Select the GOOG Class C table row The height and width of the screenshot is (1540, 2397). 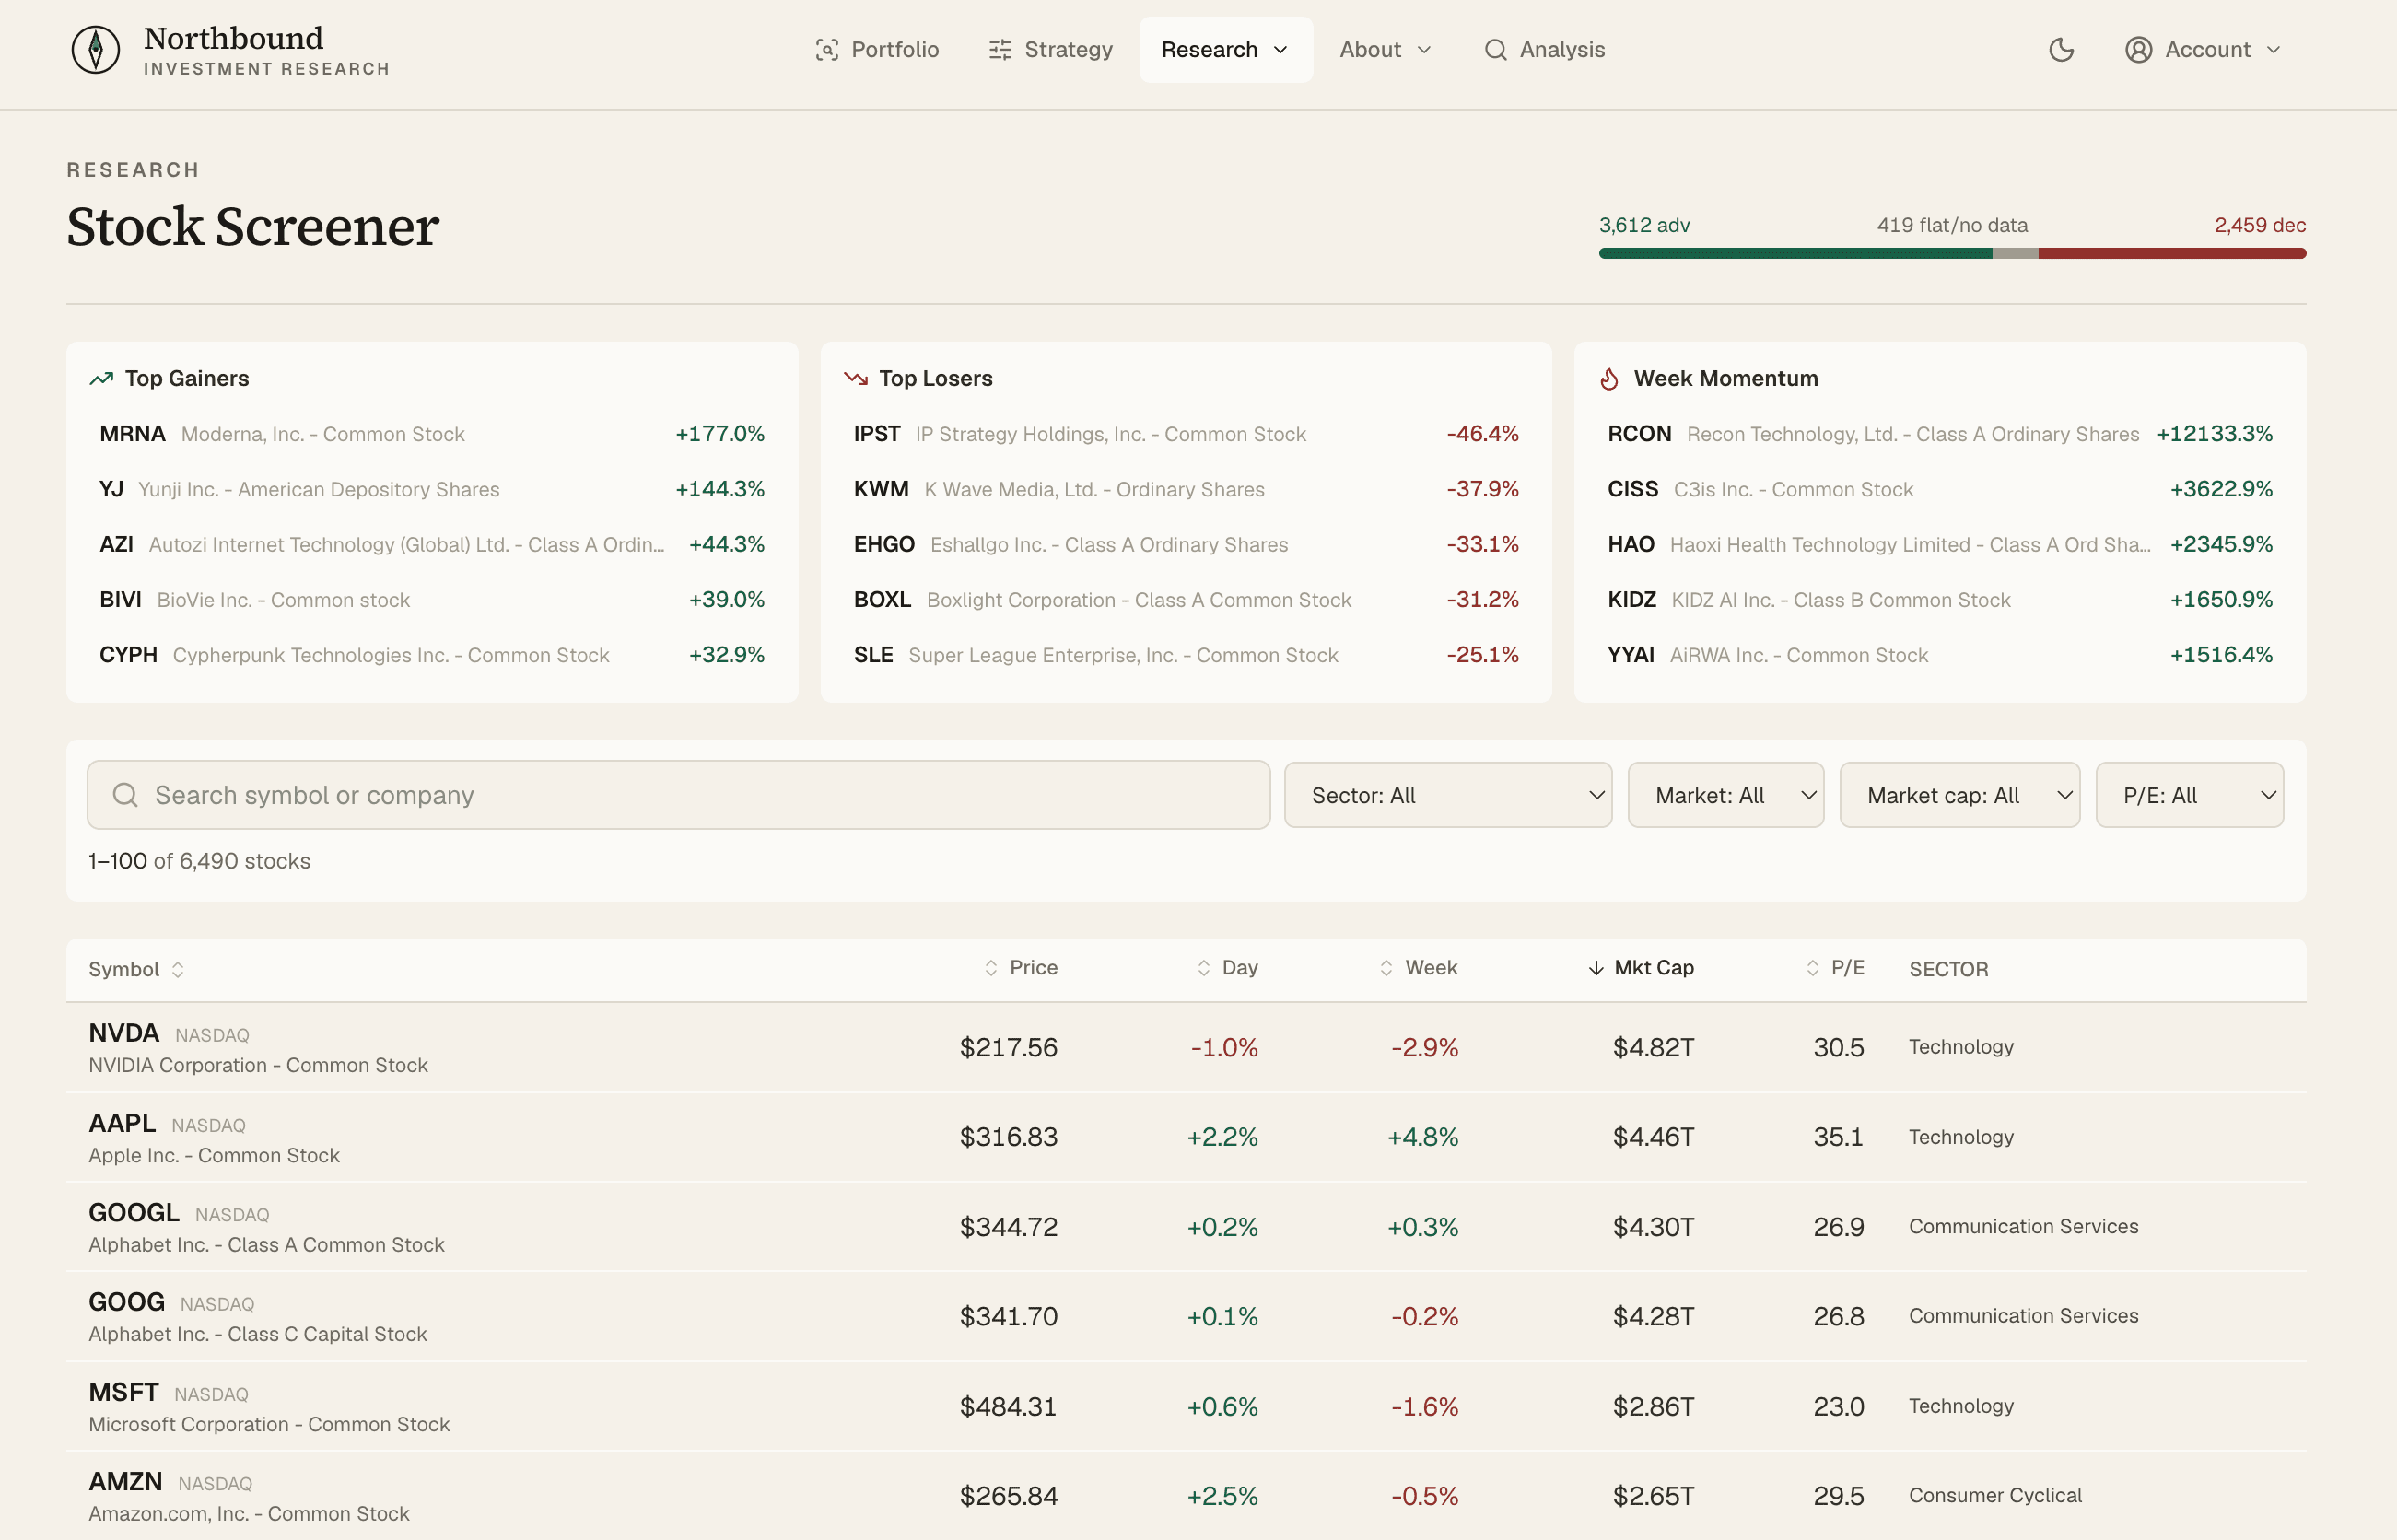(1186, 1316)
